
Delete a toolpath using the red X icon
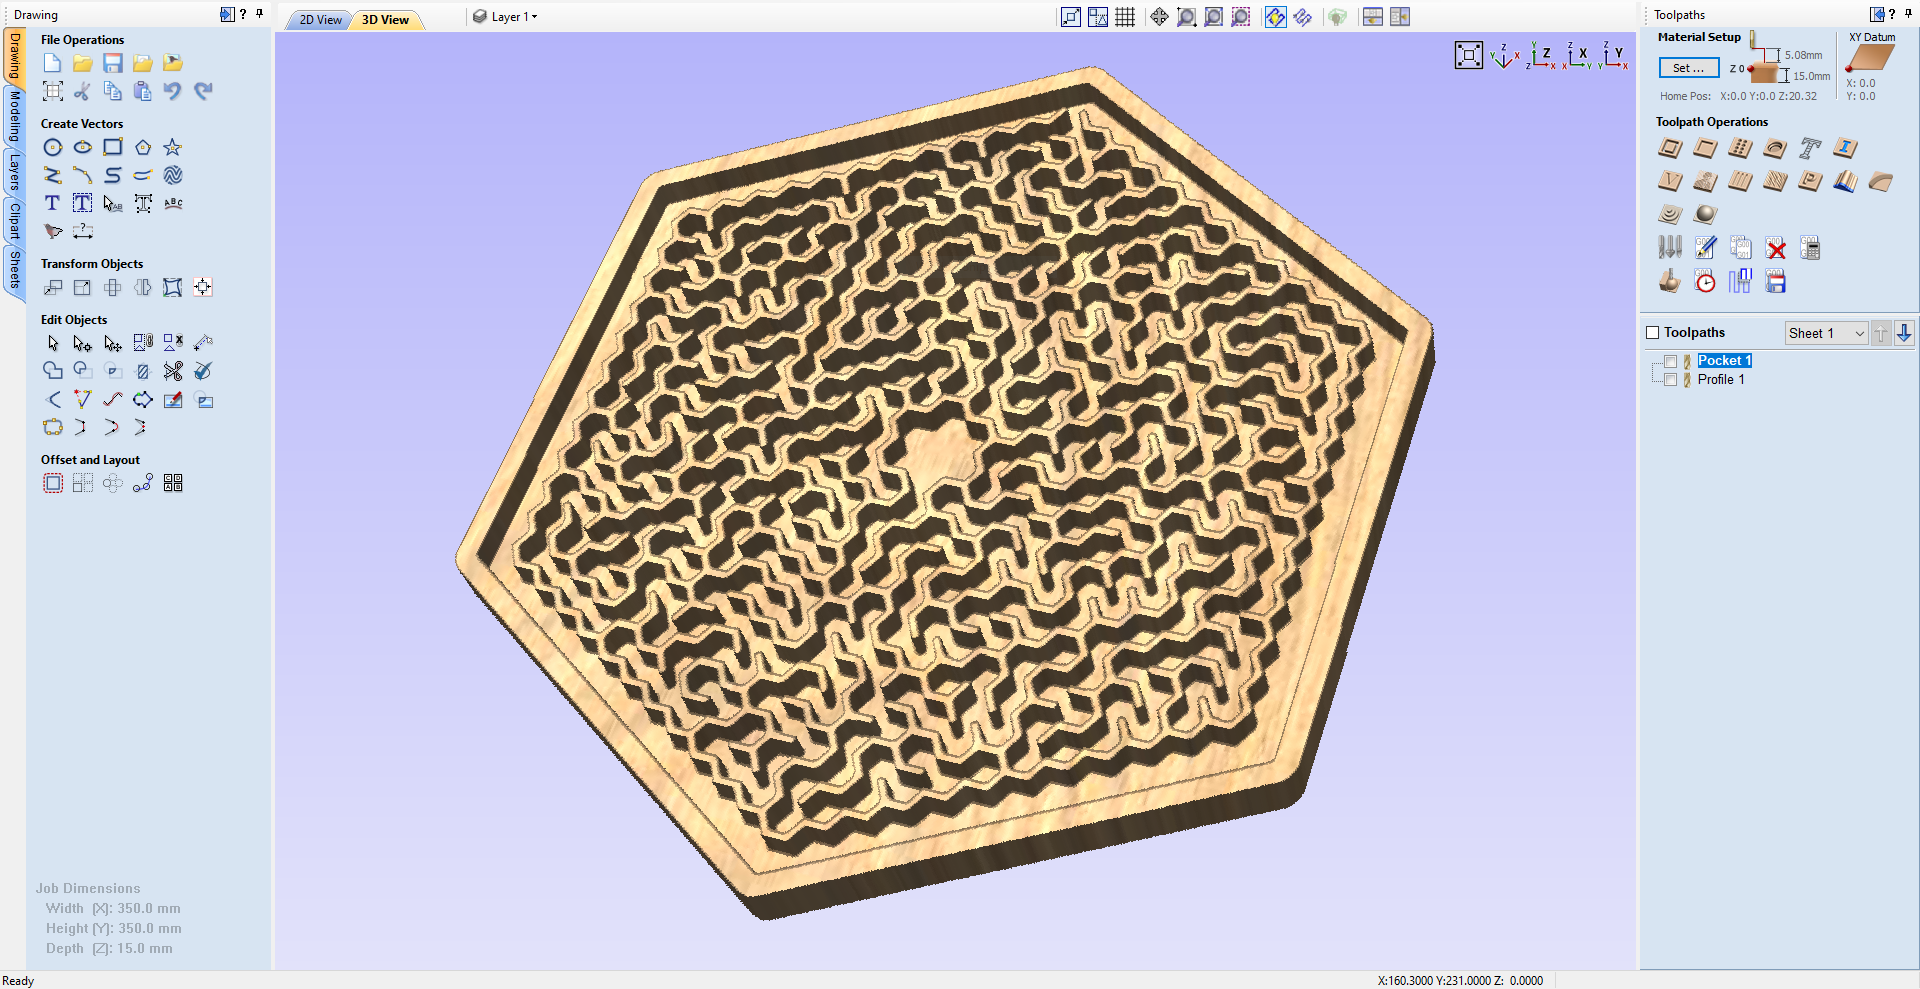[1776, 248]
